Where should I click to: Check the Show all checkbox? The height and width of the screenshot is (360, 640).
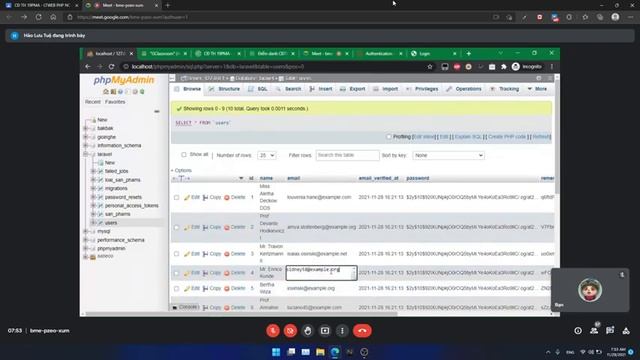point(184,155)
